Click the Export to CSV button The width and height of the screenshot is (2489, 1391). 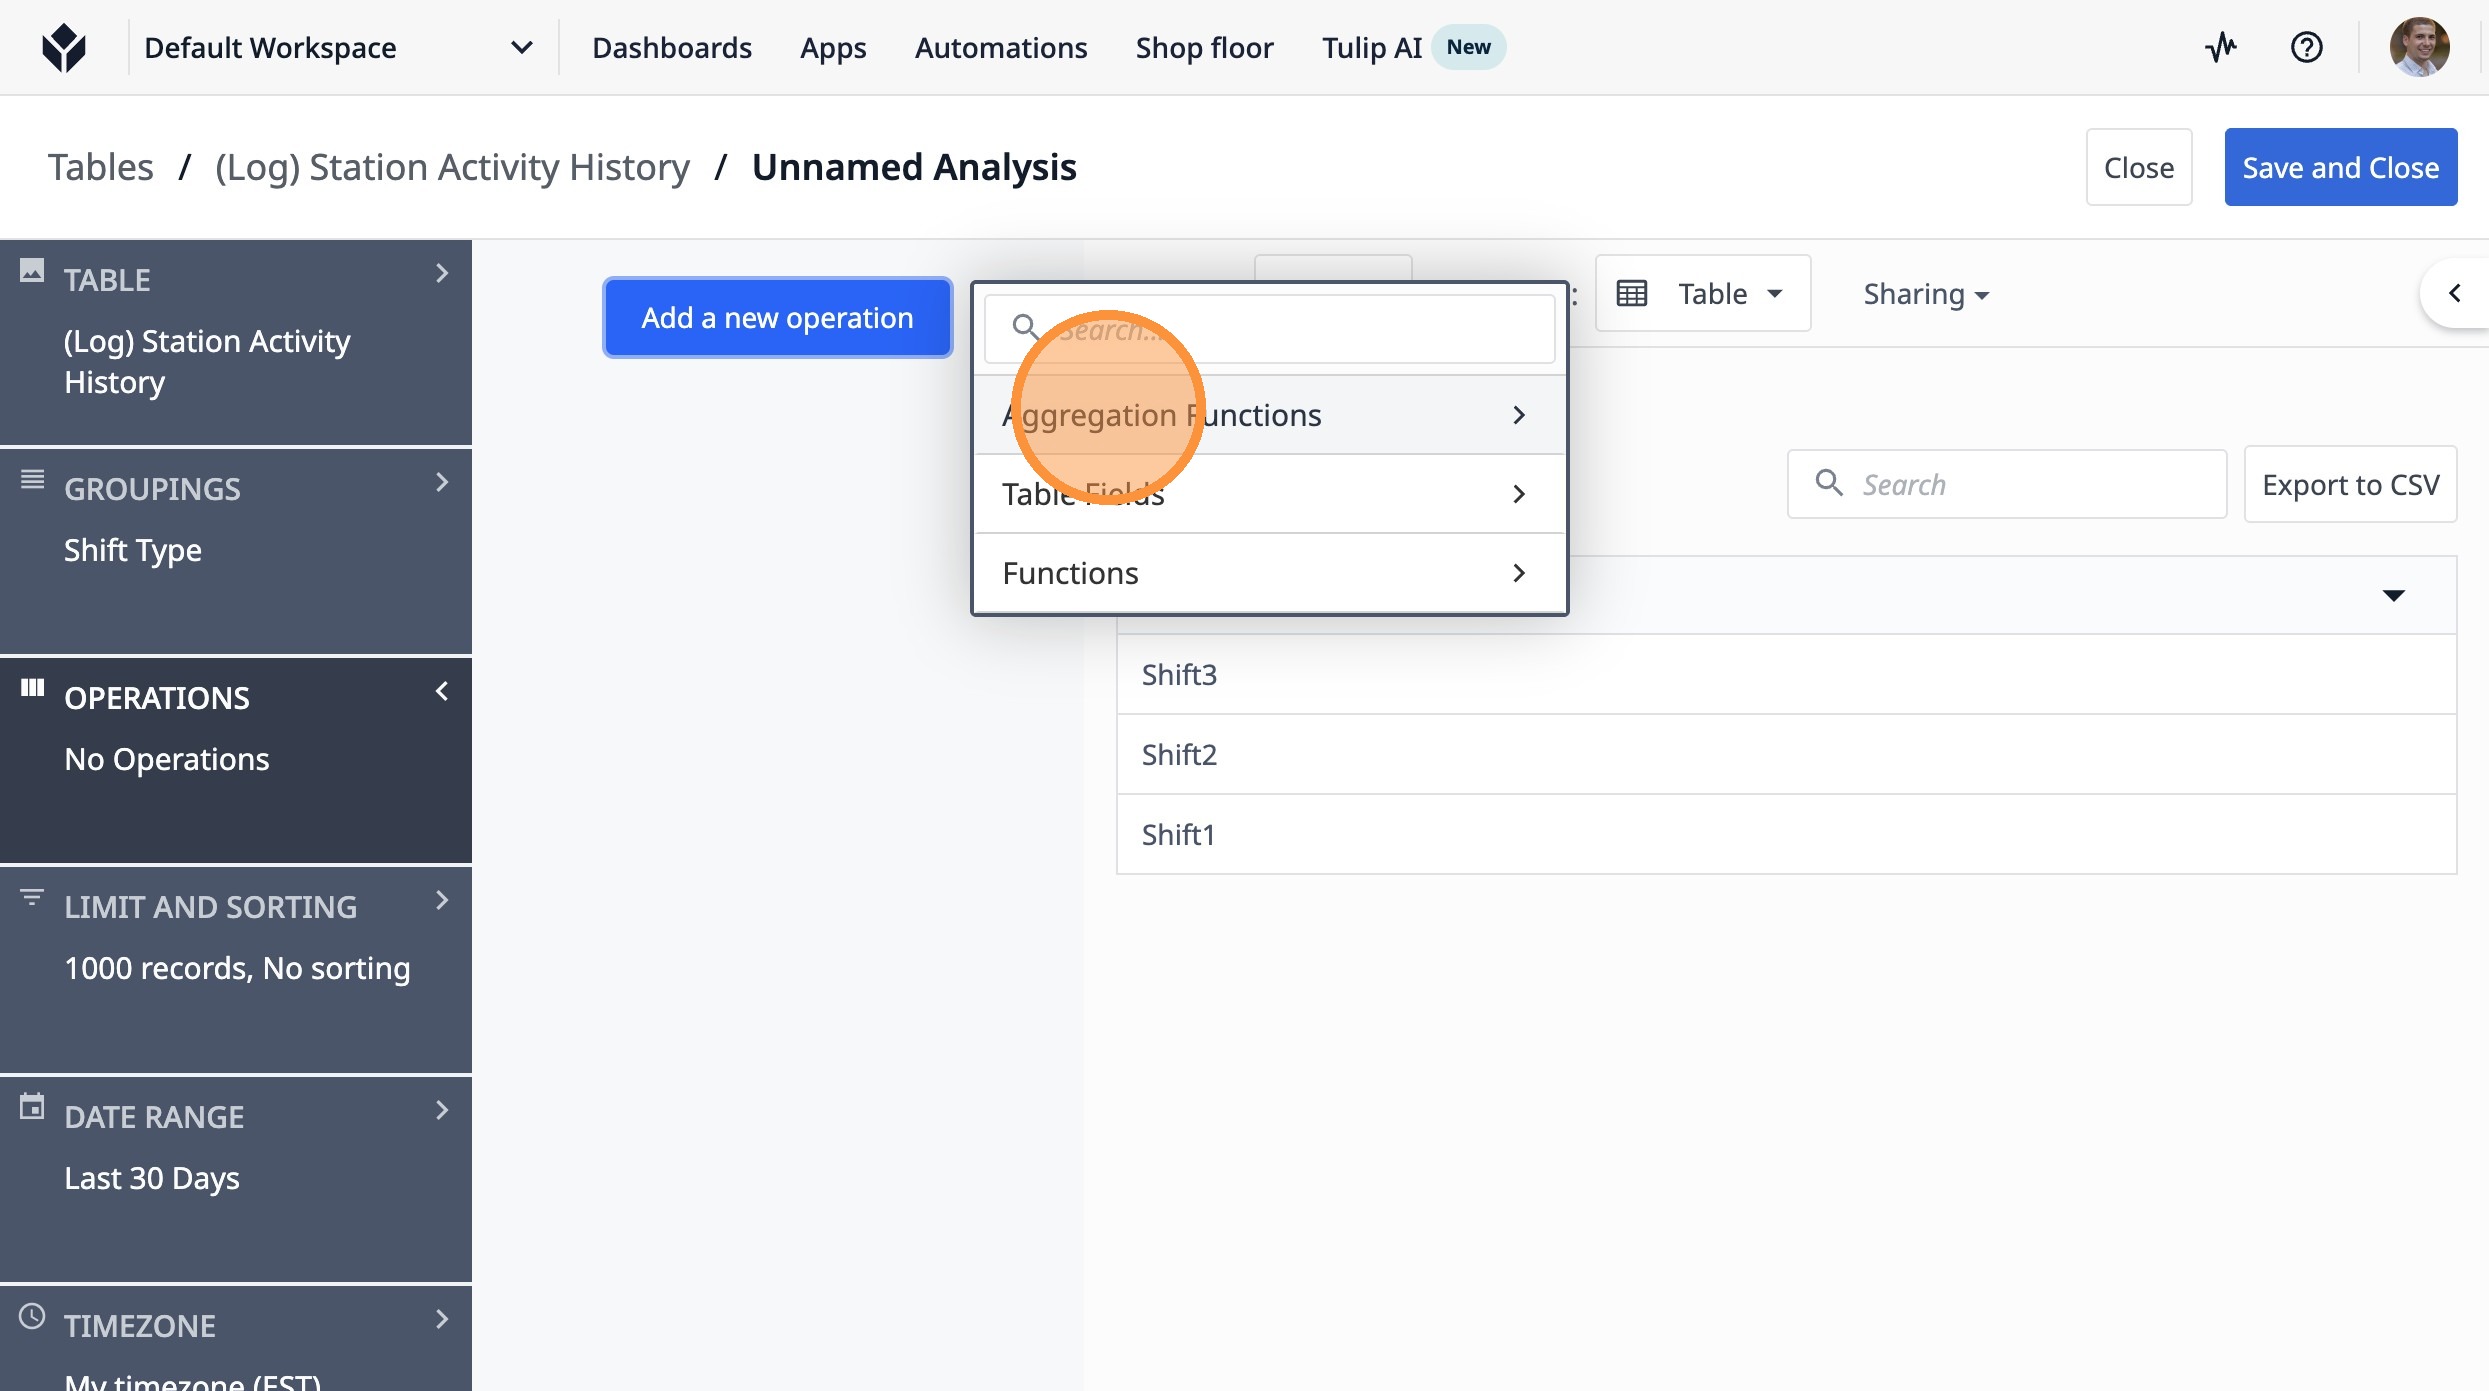point(2349,485)
